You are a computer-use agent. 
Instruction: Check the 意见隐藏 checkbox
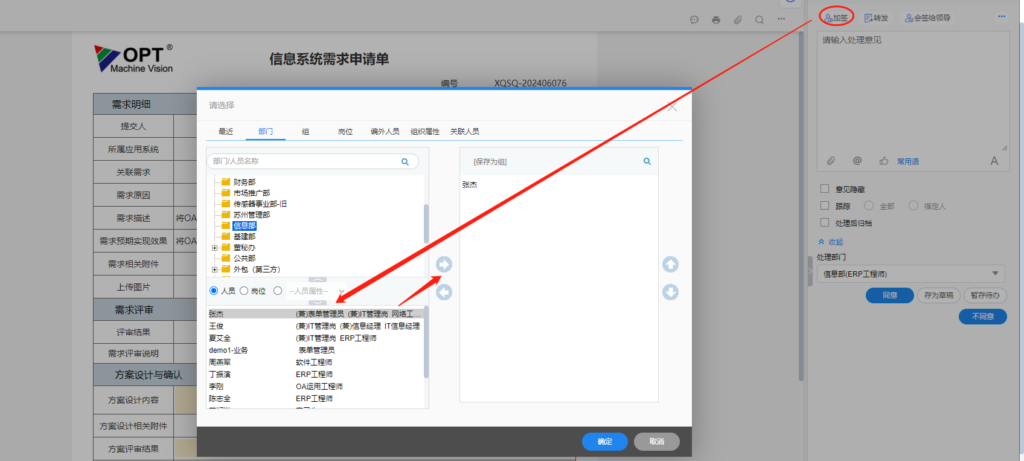click(x=823, y=188)
